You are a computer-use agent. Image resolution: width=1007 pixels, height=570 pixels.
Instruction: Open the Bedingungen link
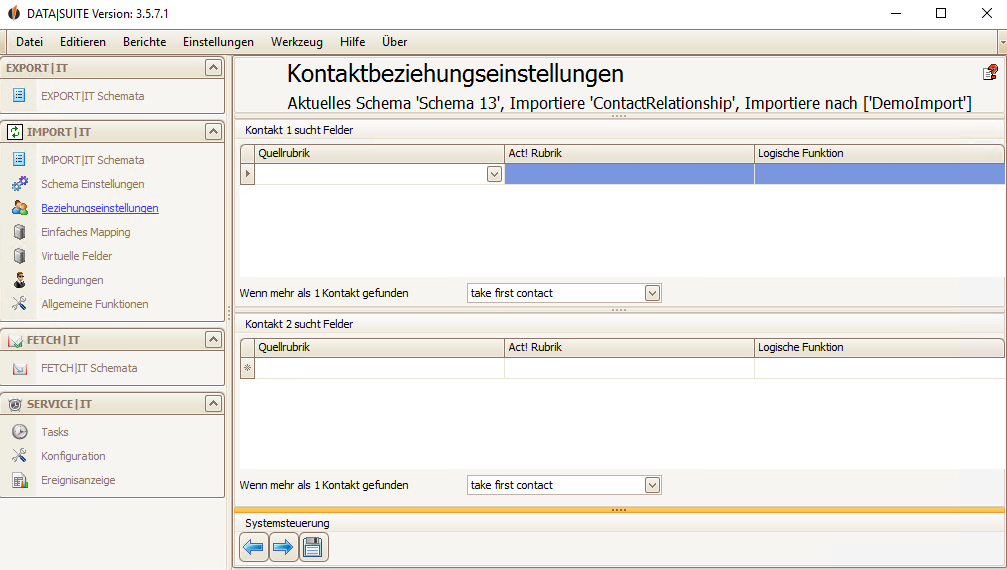tap(72, 280)
